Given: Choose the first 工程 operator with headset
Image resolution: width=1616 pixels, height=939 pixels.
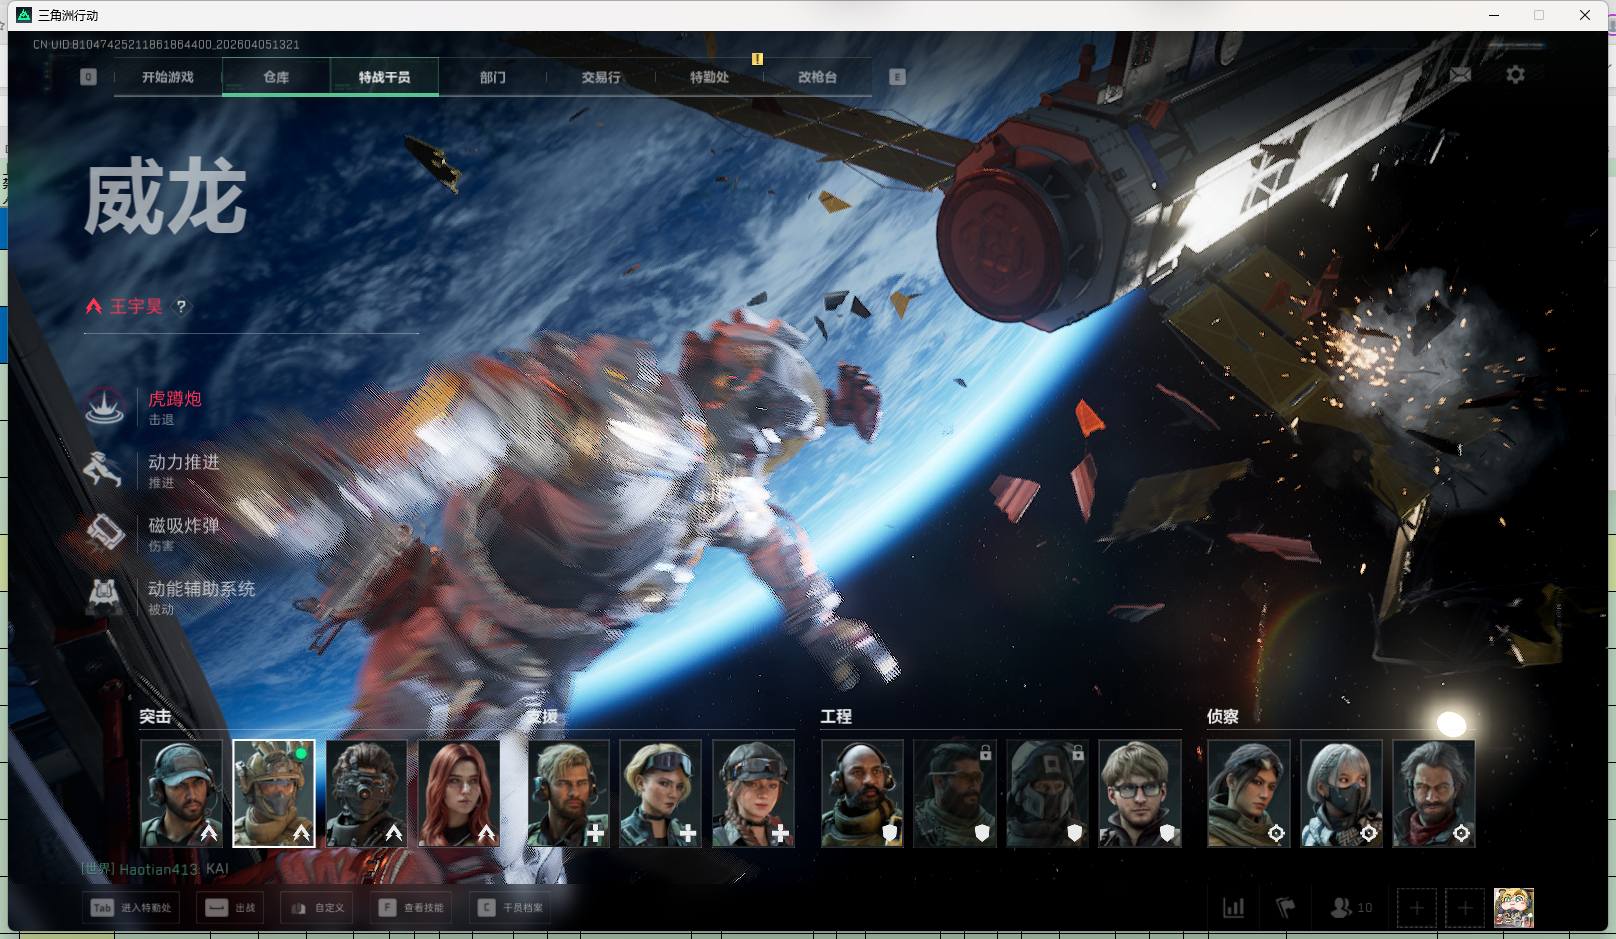Looking at the screenshot, I should click(x=863, y=793).
